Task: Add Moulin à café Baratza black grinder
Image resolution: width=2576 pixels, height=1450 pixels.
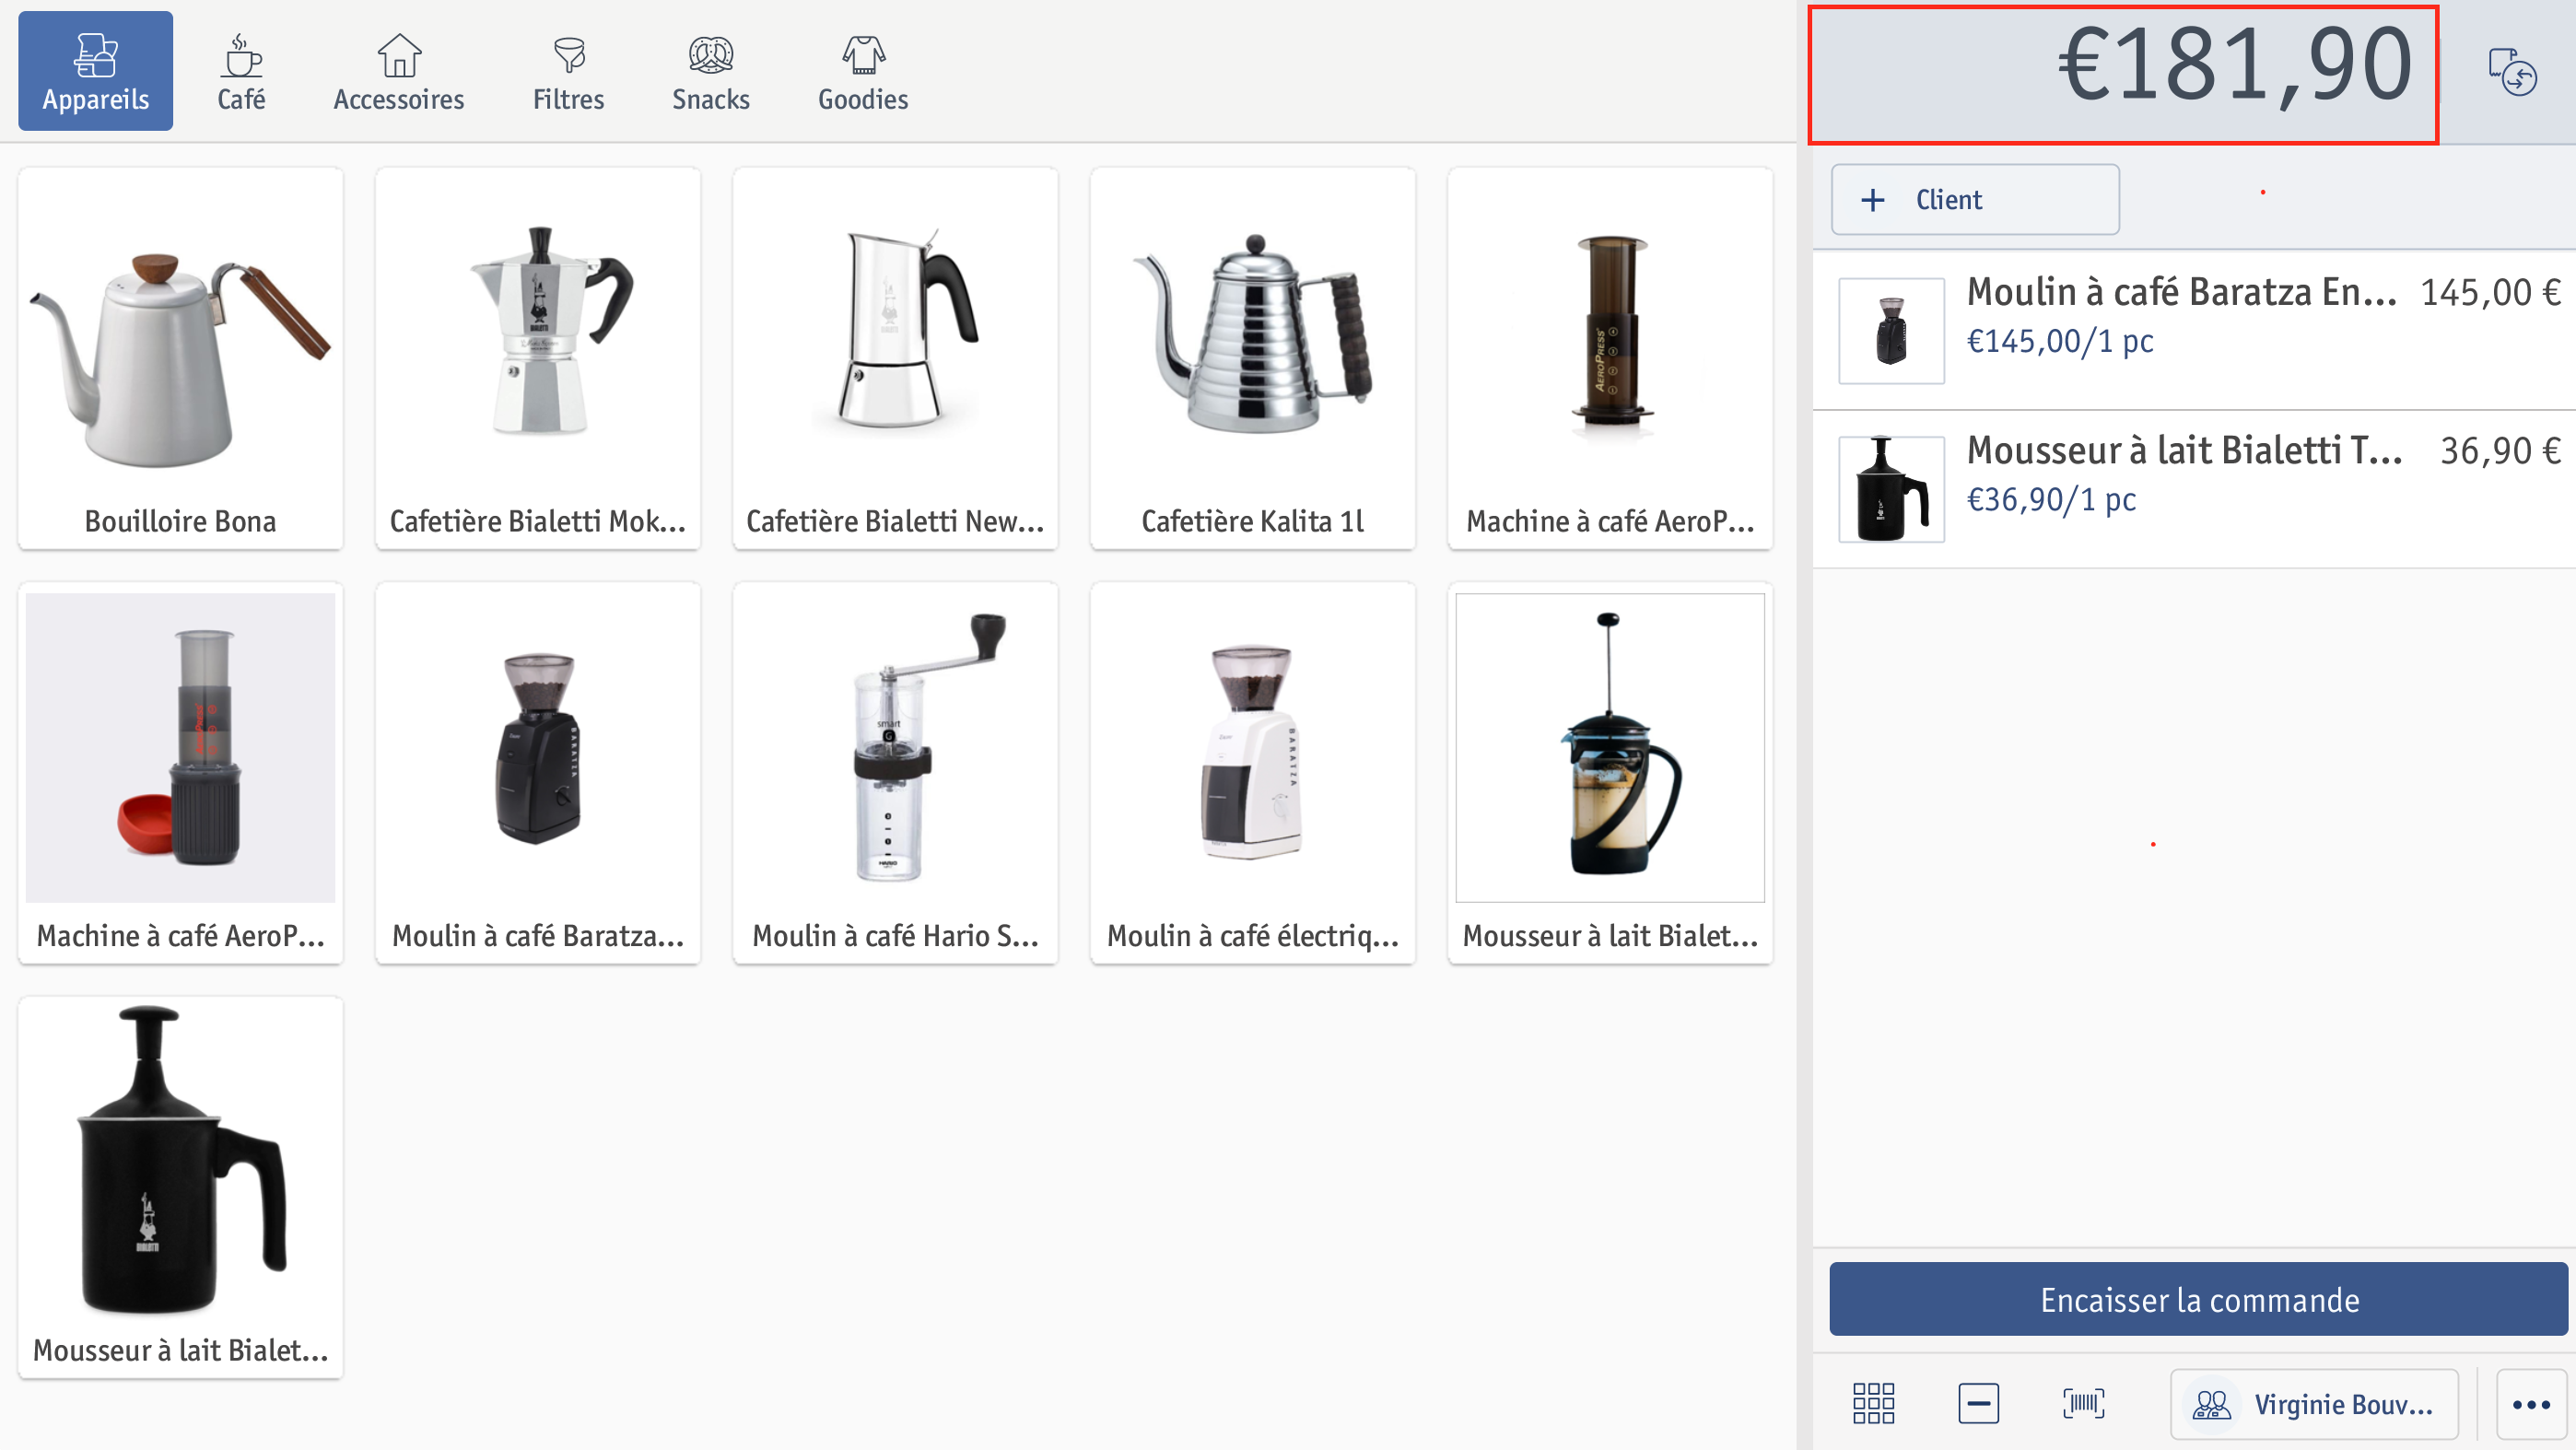Action: coord(538,773)
